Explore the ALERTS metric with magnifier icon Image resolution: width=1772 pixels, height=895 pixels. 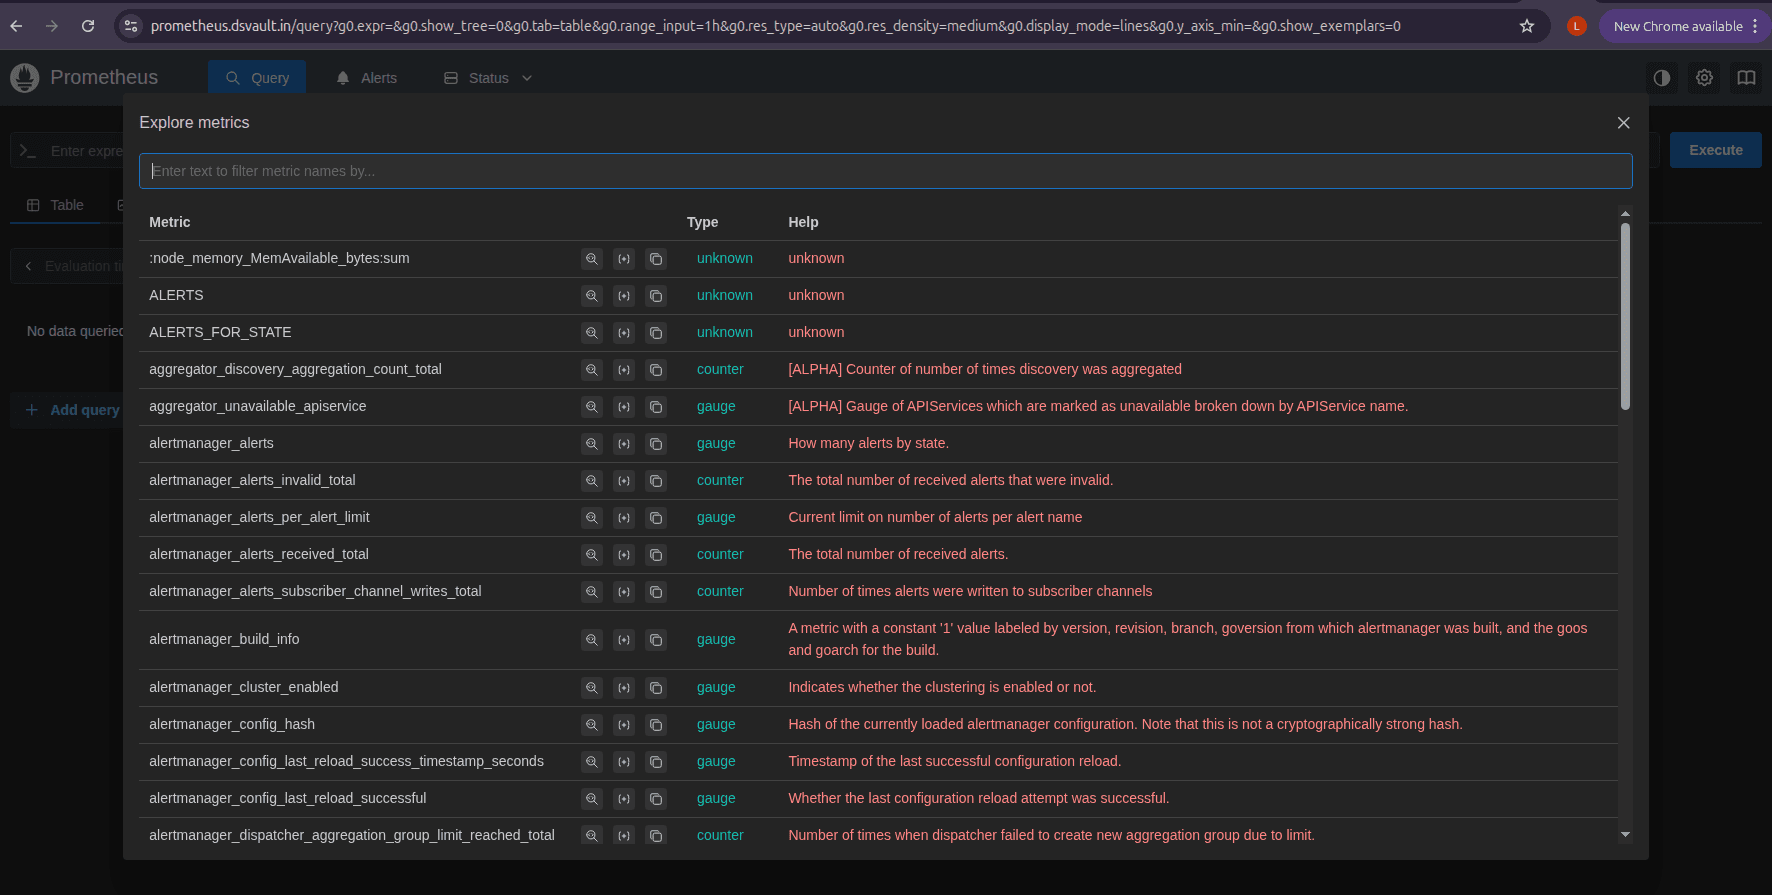(x=592, y=296)
